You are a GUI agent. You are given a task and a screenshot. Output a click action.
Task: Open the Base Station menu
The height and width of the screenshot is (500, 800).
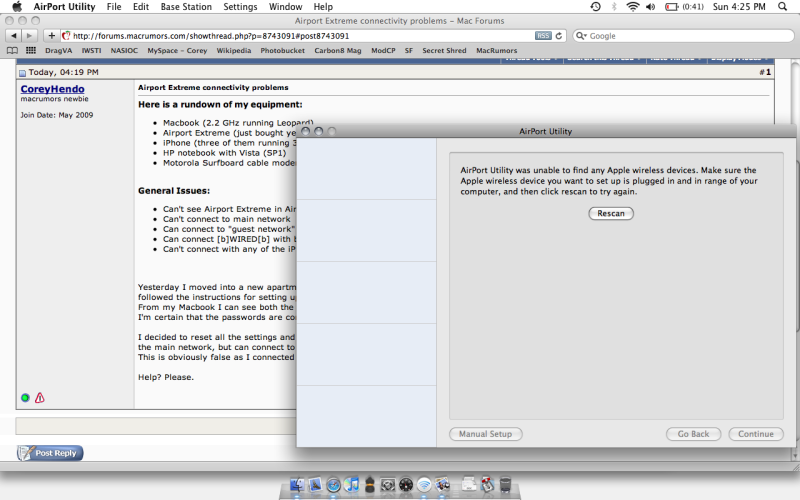pyautogui.click(x=186, y=7)
